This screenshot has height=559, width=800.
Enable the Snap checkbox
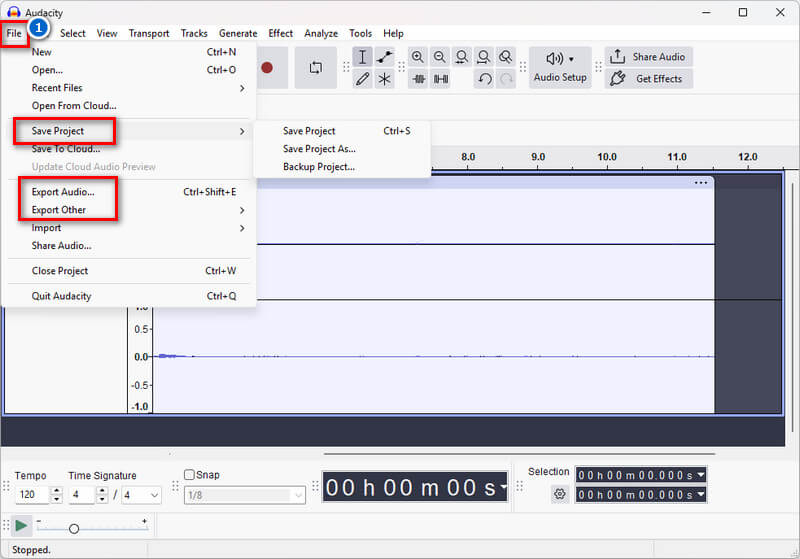tap(189, 475)
